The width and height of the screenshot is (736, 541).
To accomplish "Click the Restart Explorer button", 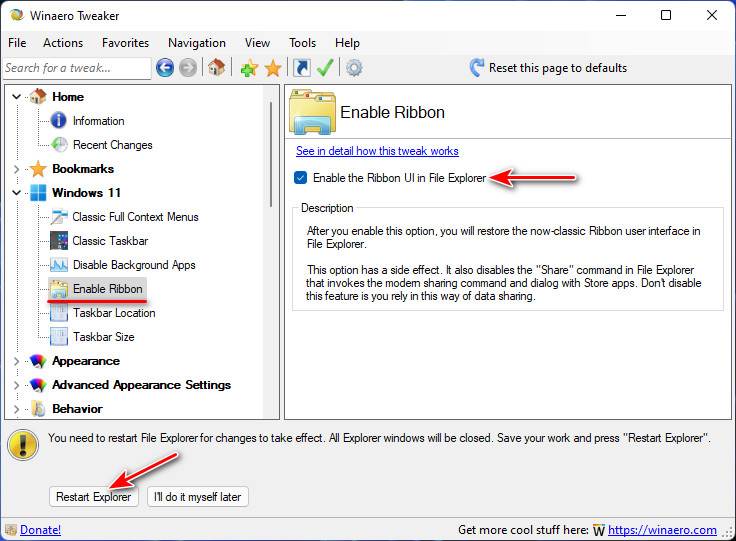I will (x=94, y=496).
